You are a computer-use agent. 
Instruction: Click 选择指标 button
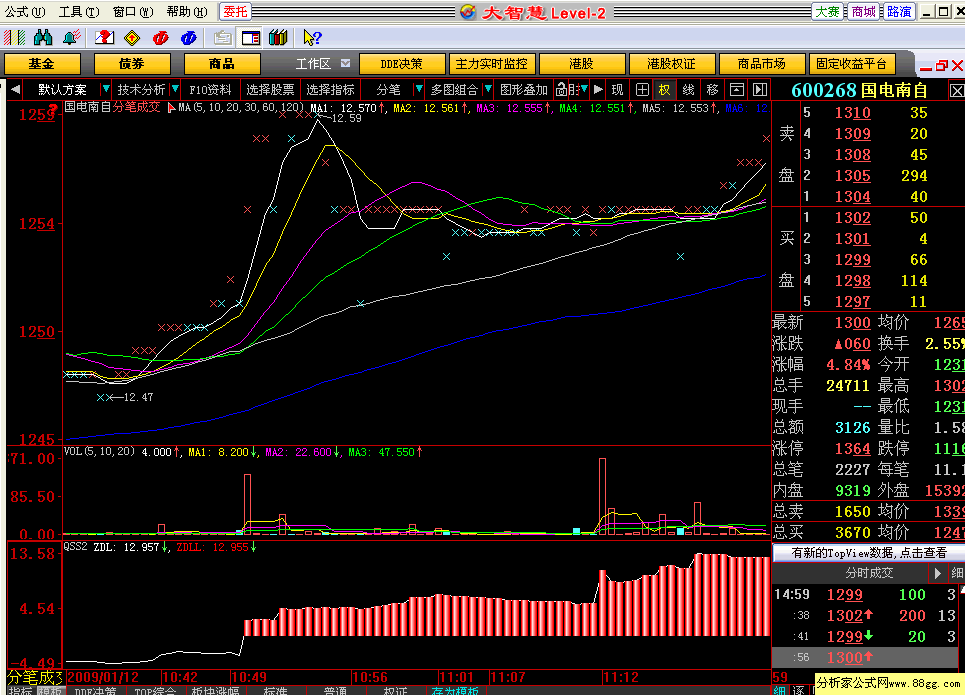click(x=330, y=90)
